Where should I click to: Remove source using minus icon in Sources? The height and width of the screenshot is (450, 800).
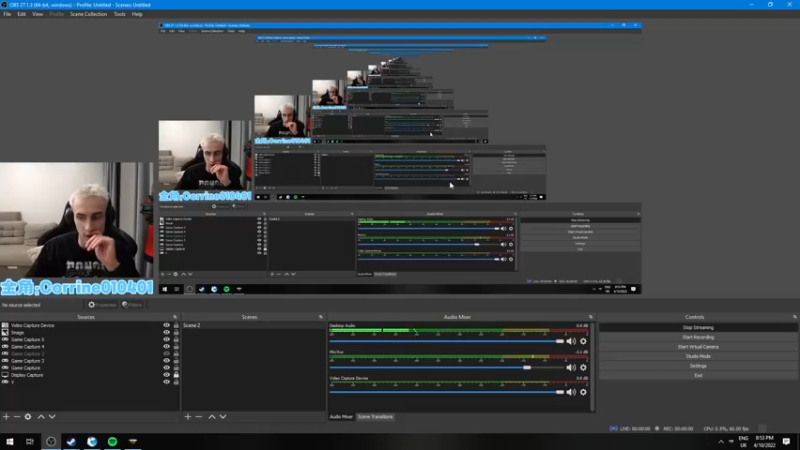(17, 416)
